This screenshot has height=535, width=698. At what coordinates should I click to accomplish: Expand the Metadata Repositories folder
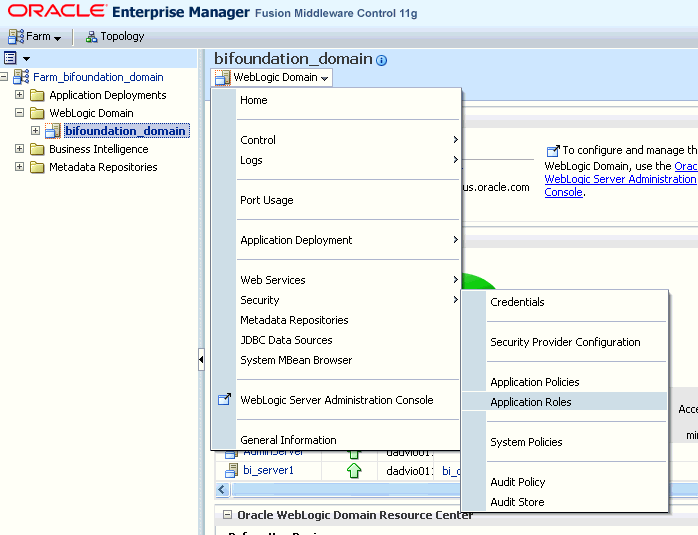click(20, 167)
